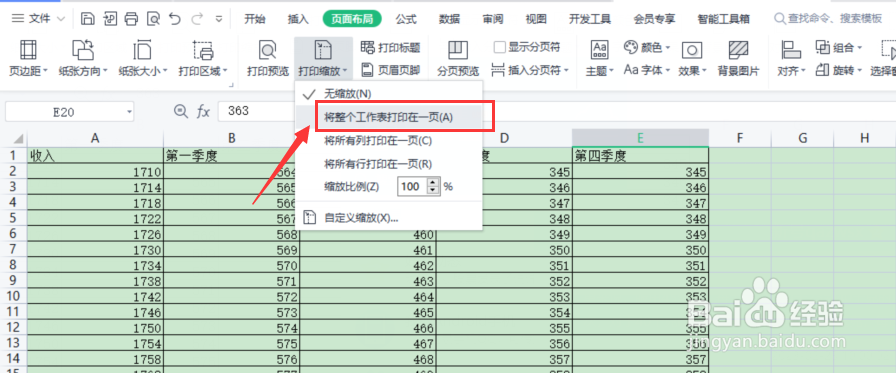The height and width of the screenshot is (373, 896).
Task: Click cell A12 with value 1750
Action: coord(95,328)
